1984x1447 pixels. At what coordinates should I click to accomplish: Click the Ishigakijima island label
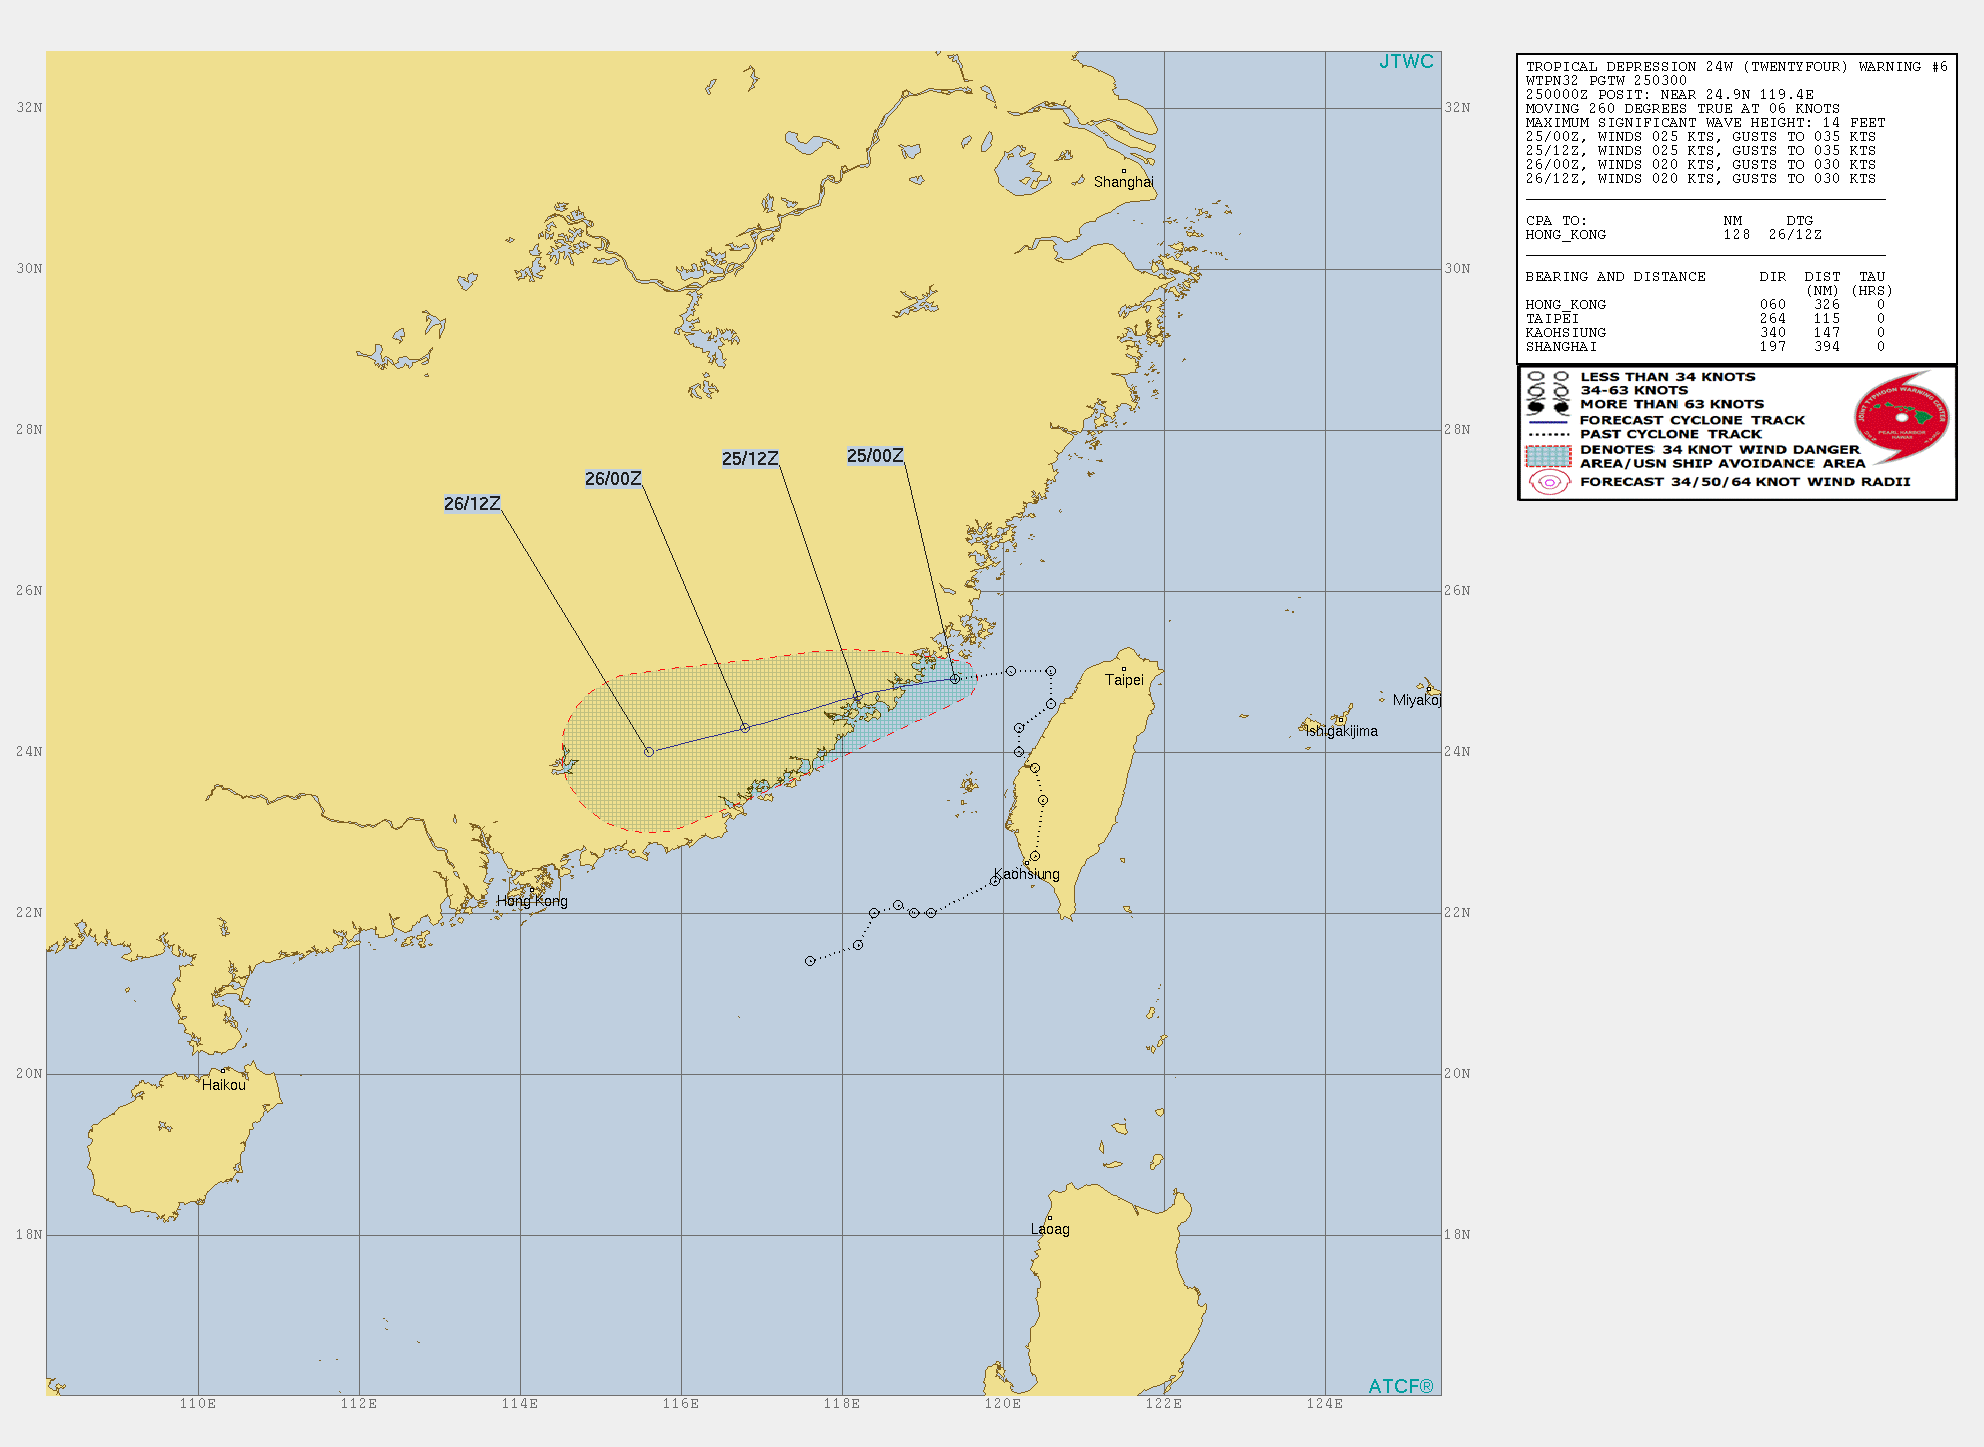[1342, 731]
